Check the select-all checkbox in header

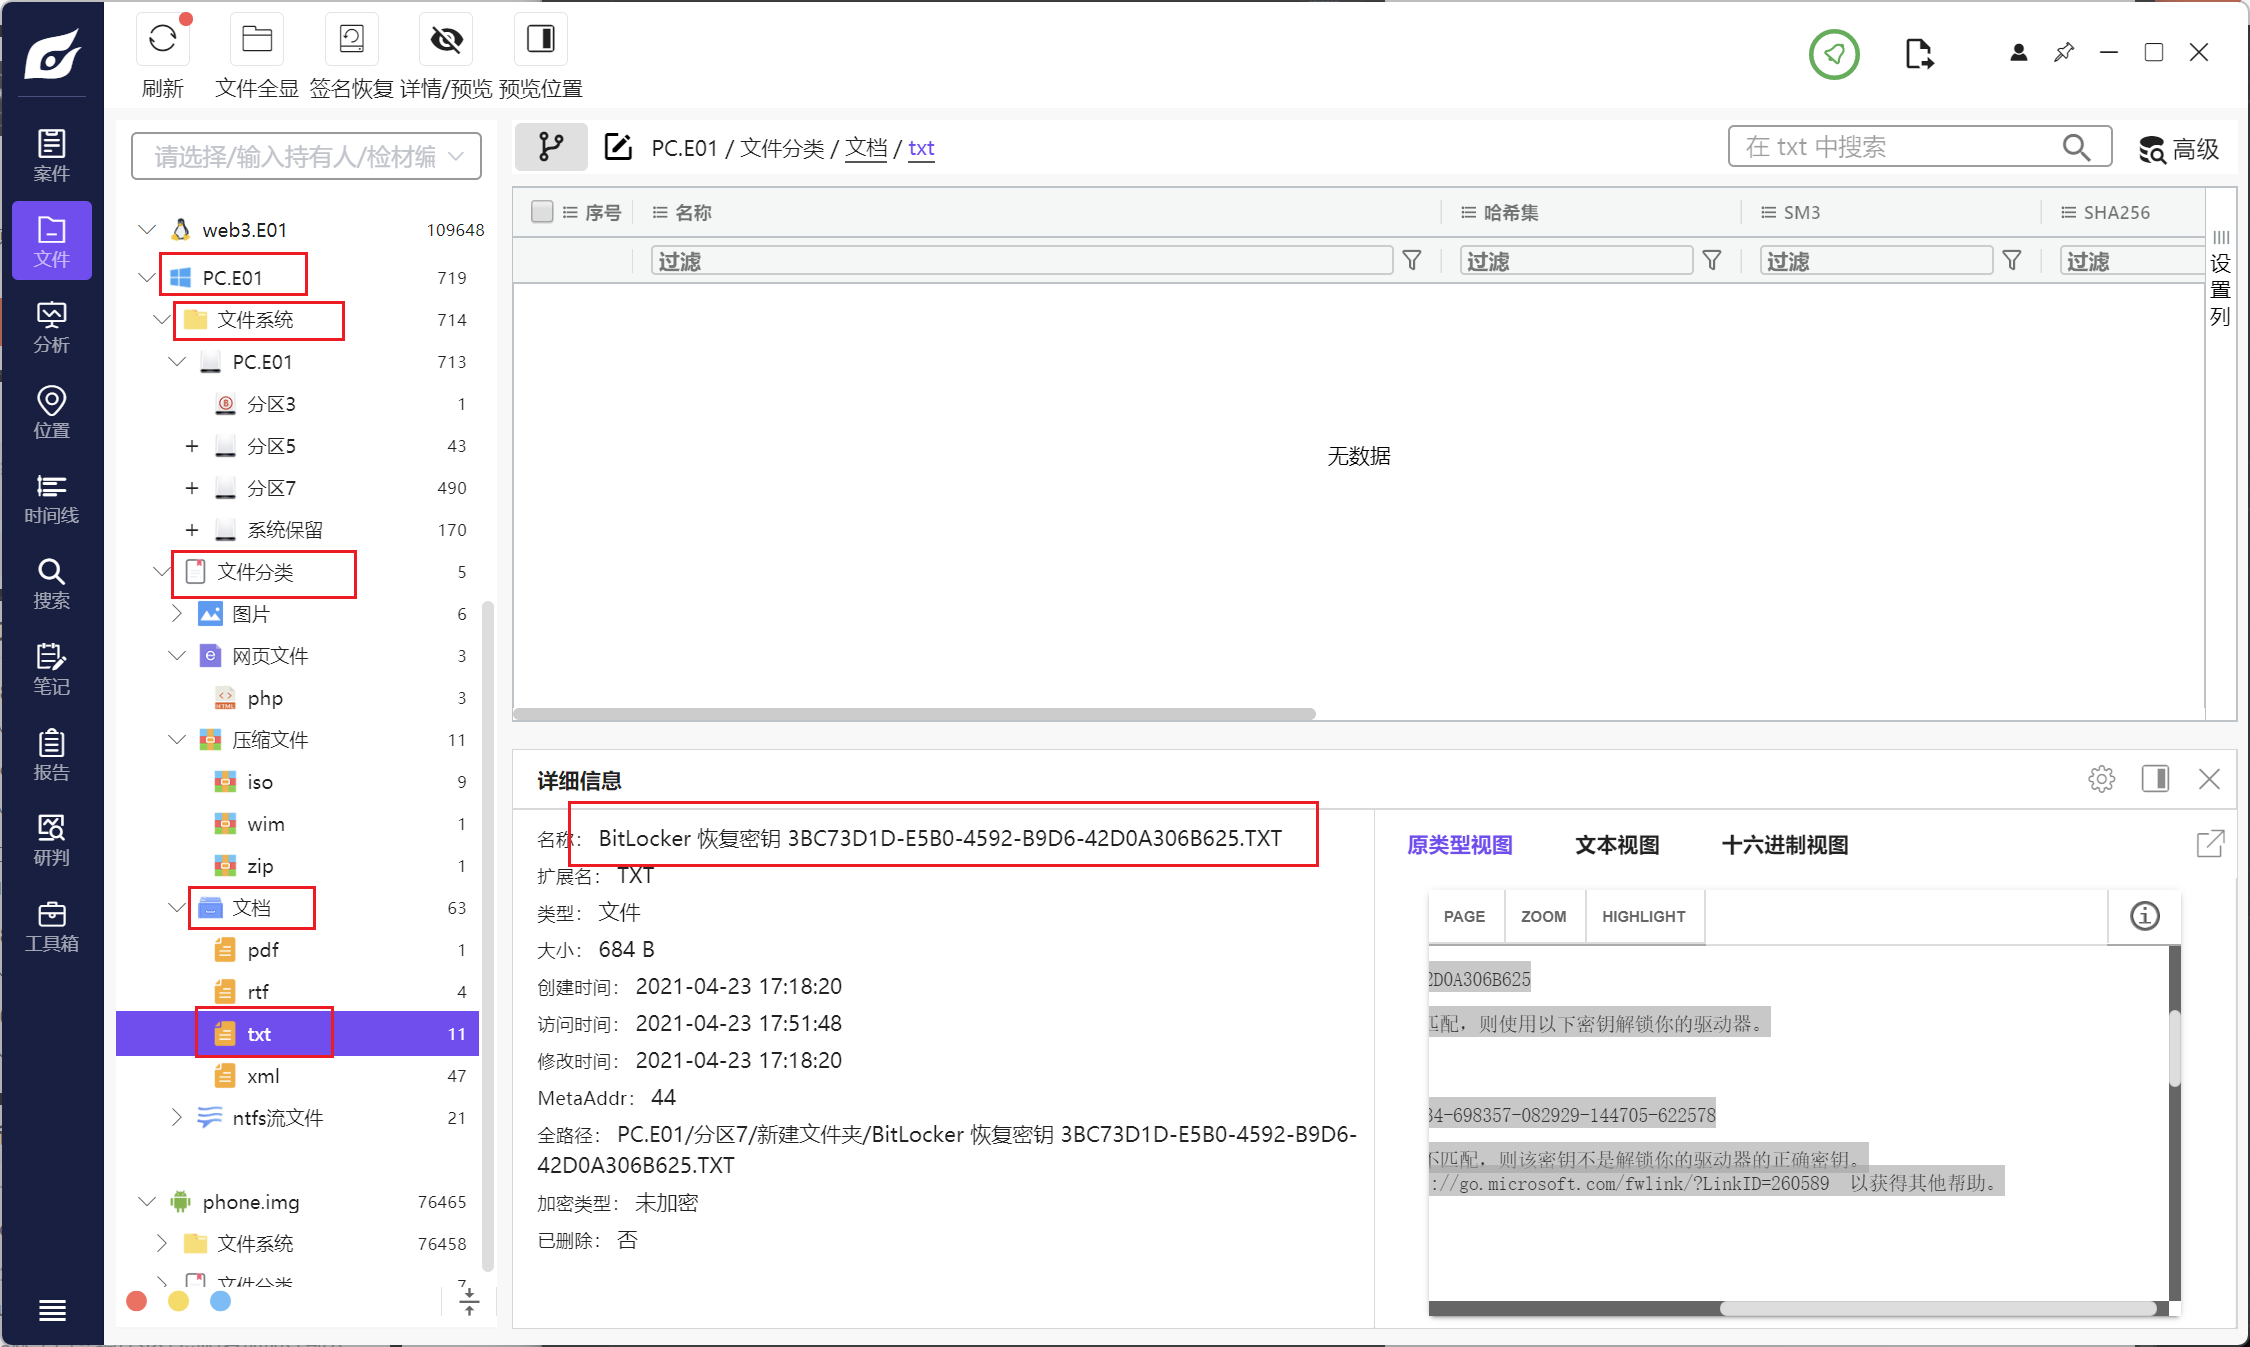[542, 212]
